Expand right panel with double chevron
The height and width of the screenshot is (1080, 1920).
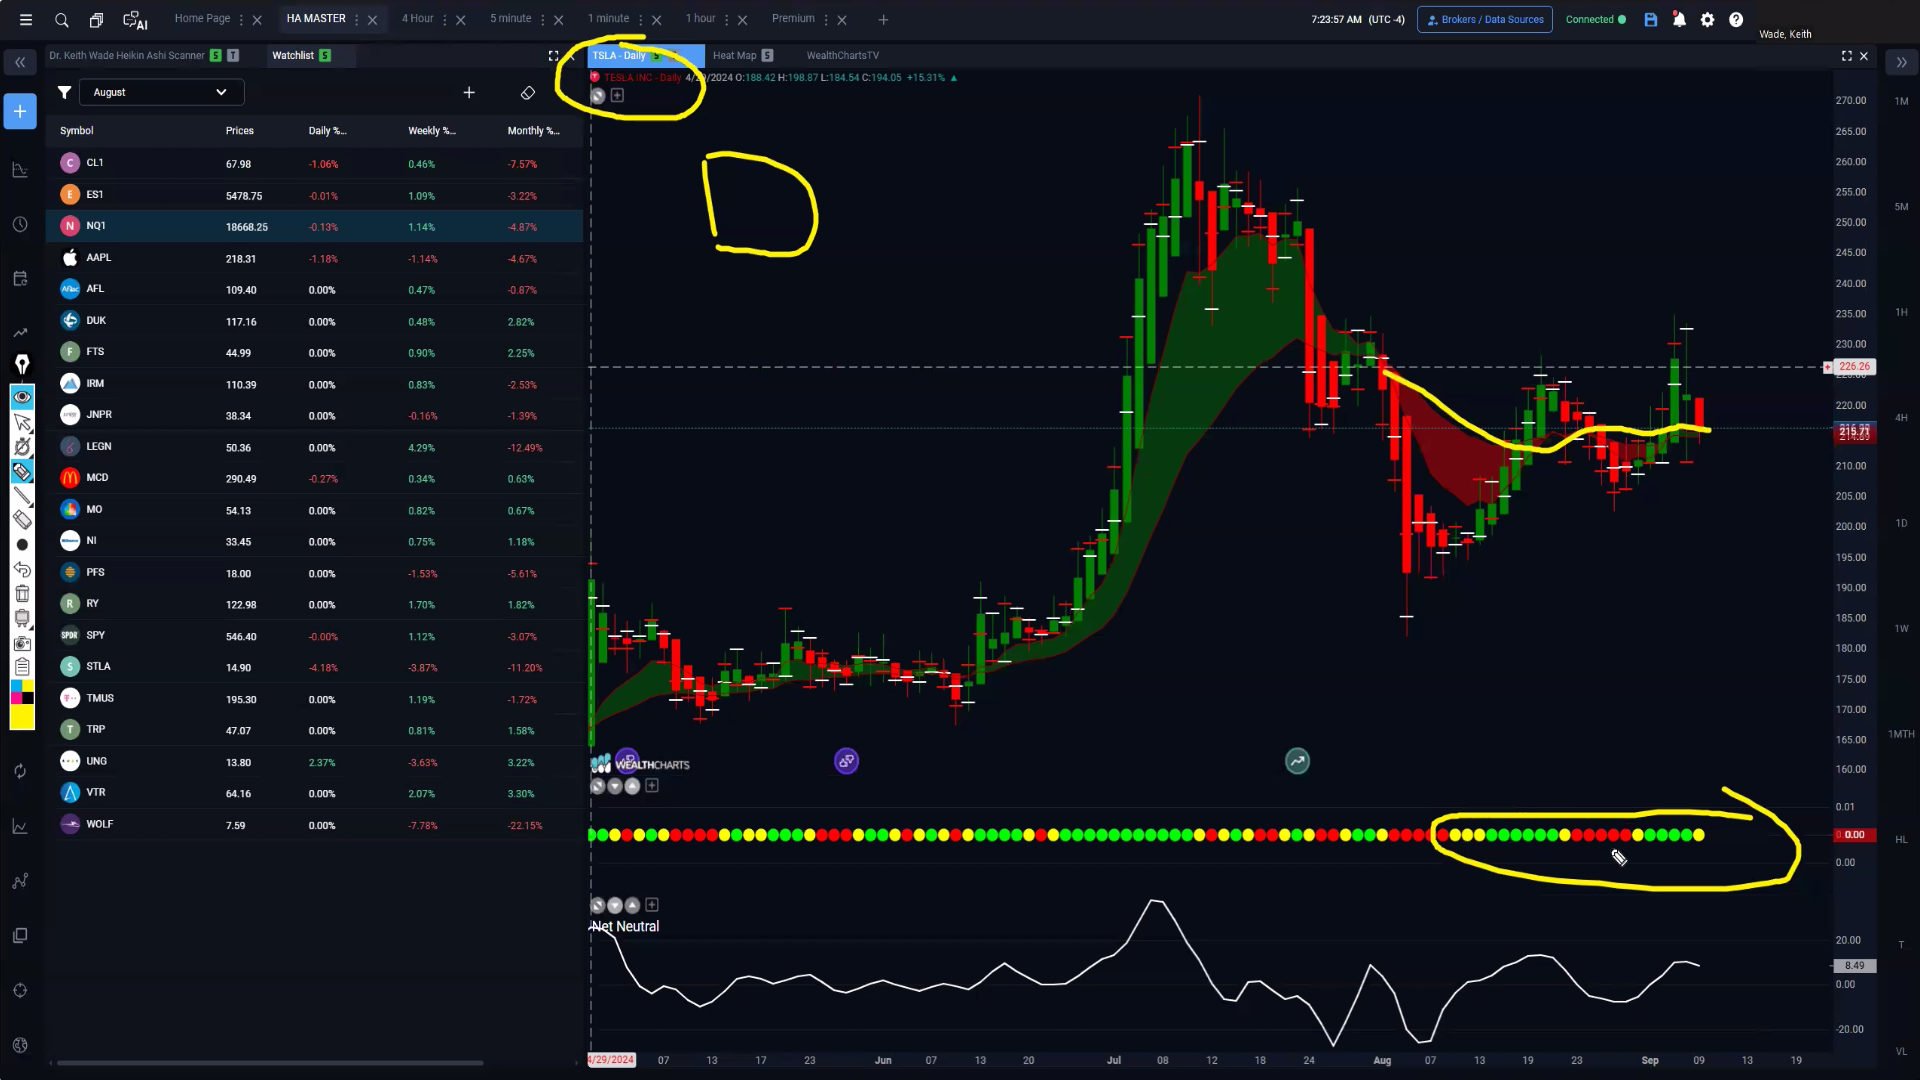[x=1901, y=62]
